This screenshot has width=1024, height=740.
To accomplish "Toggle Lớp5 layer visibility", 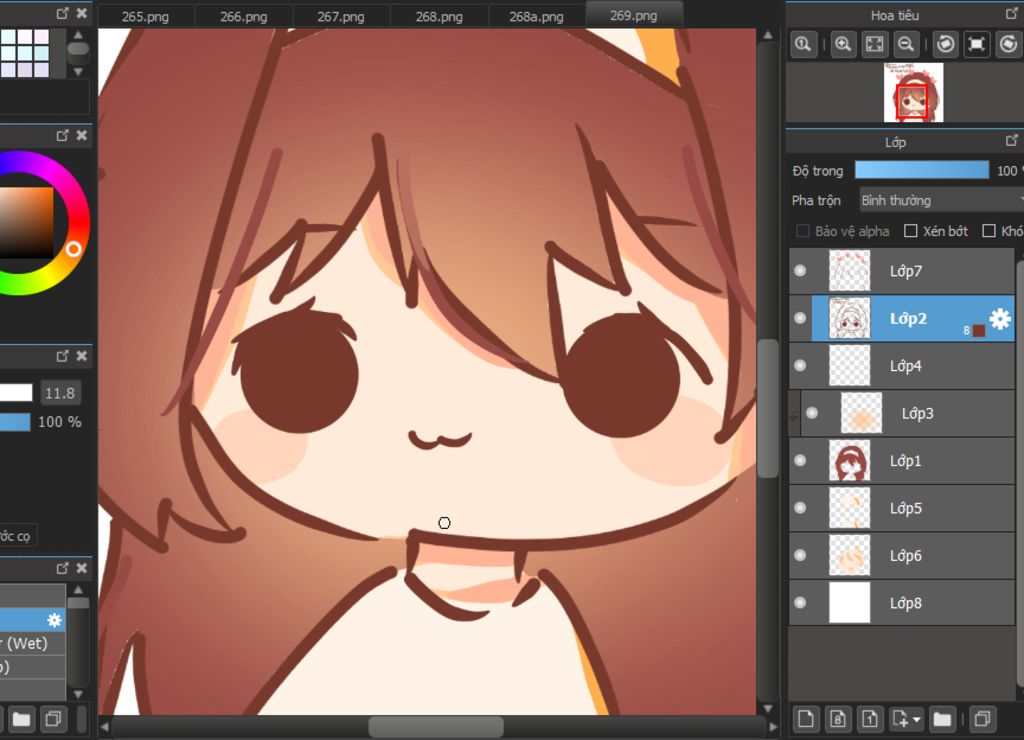I will point(800,508).
